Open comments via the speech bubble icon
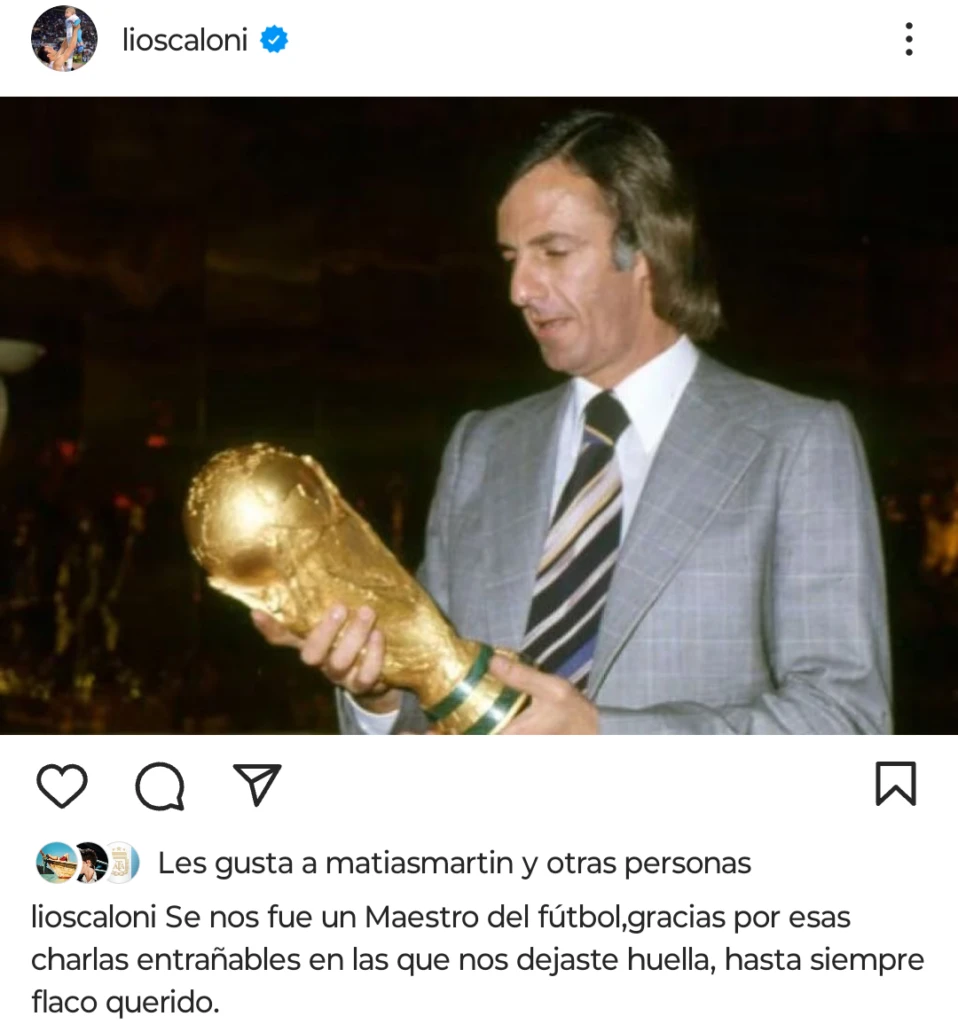This screenshot has width=958, height=1024. 159,786
